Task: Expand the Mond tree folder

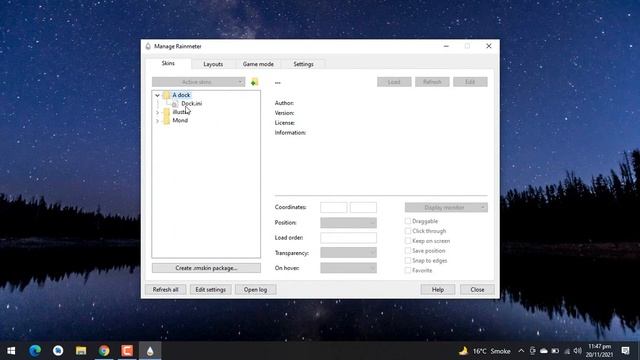Action: 157,120
